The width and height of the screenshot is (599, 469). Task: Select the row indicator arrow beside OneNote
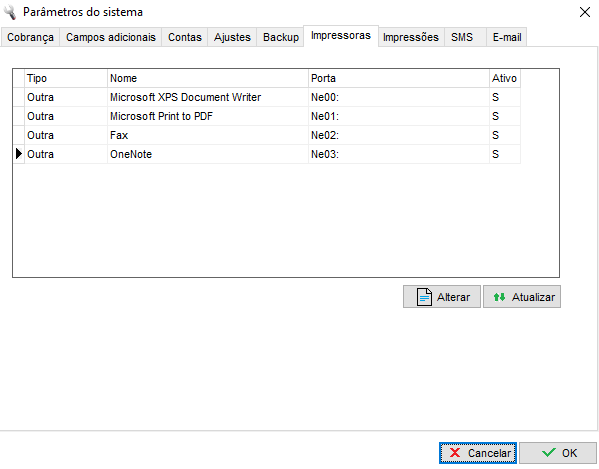[19, 154]
